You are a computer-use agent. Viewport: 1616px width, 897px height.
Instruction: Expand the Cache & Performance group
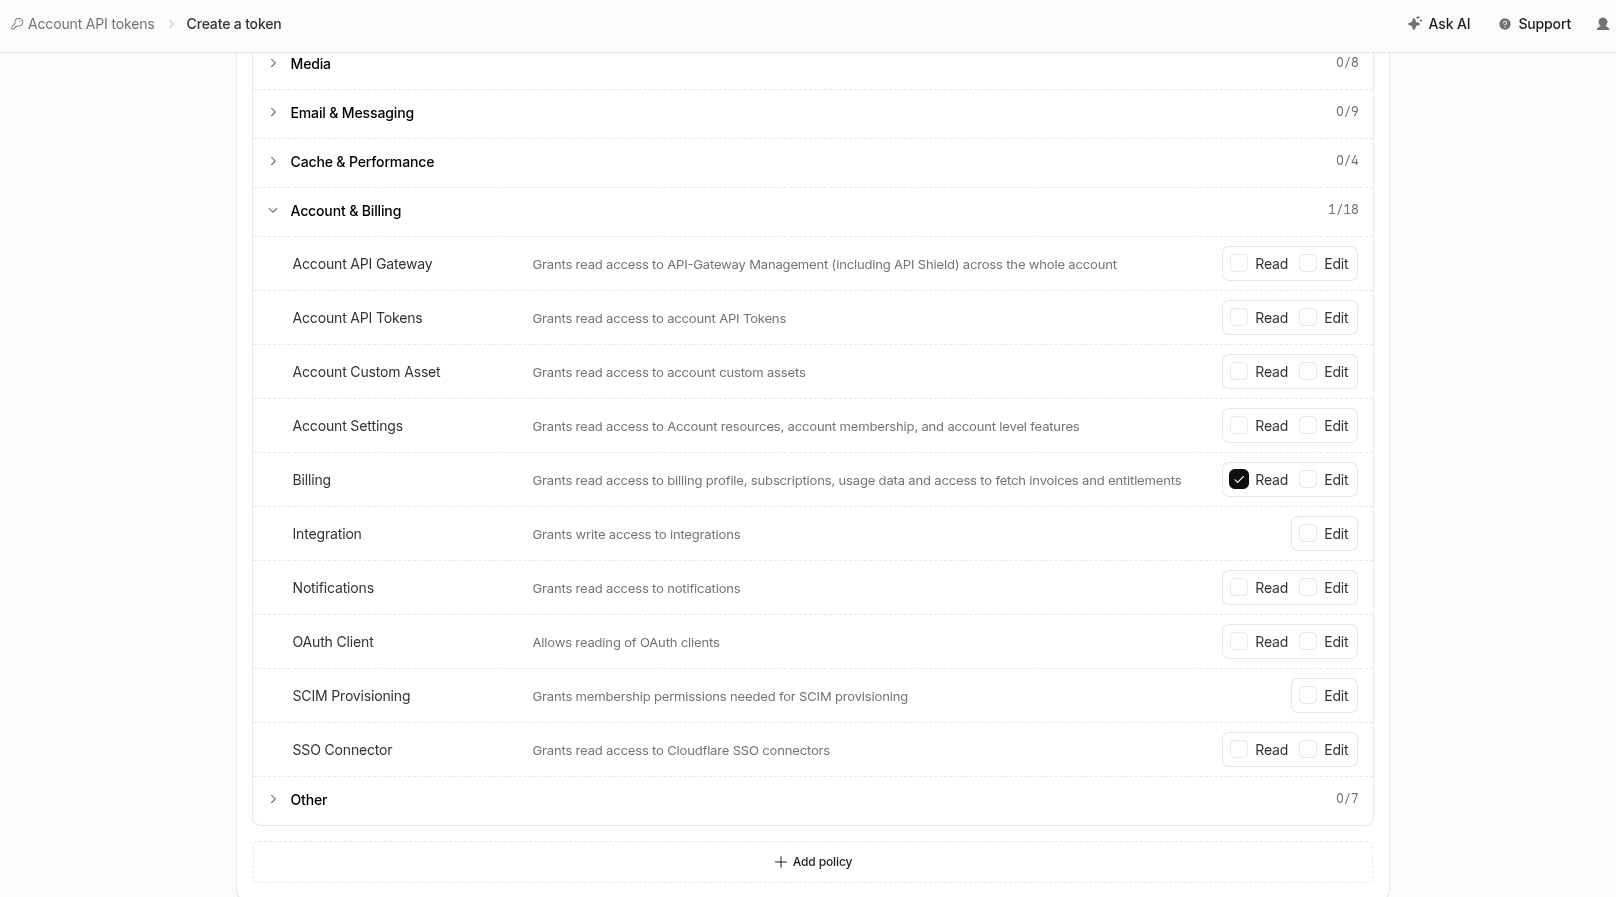coord(813,162)
